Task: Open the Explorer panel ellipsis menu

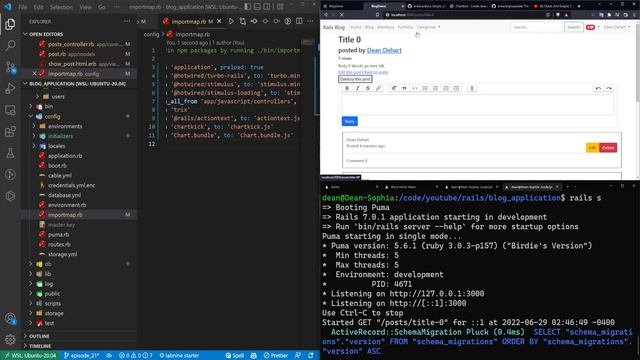Action: (127, 21)
